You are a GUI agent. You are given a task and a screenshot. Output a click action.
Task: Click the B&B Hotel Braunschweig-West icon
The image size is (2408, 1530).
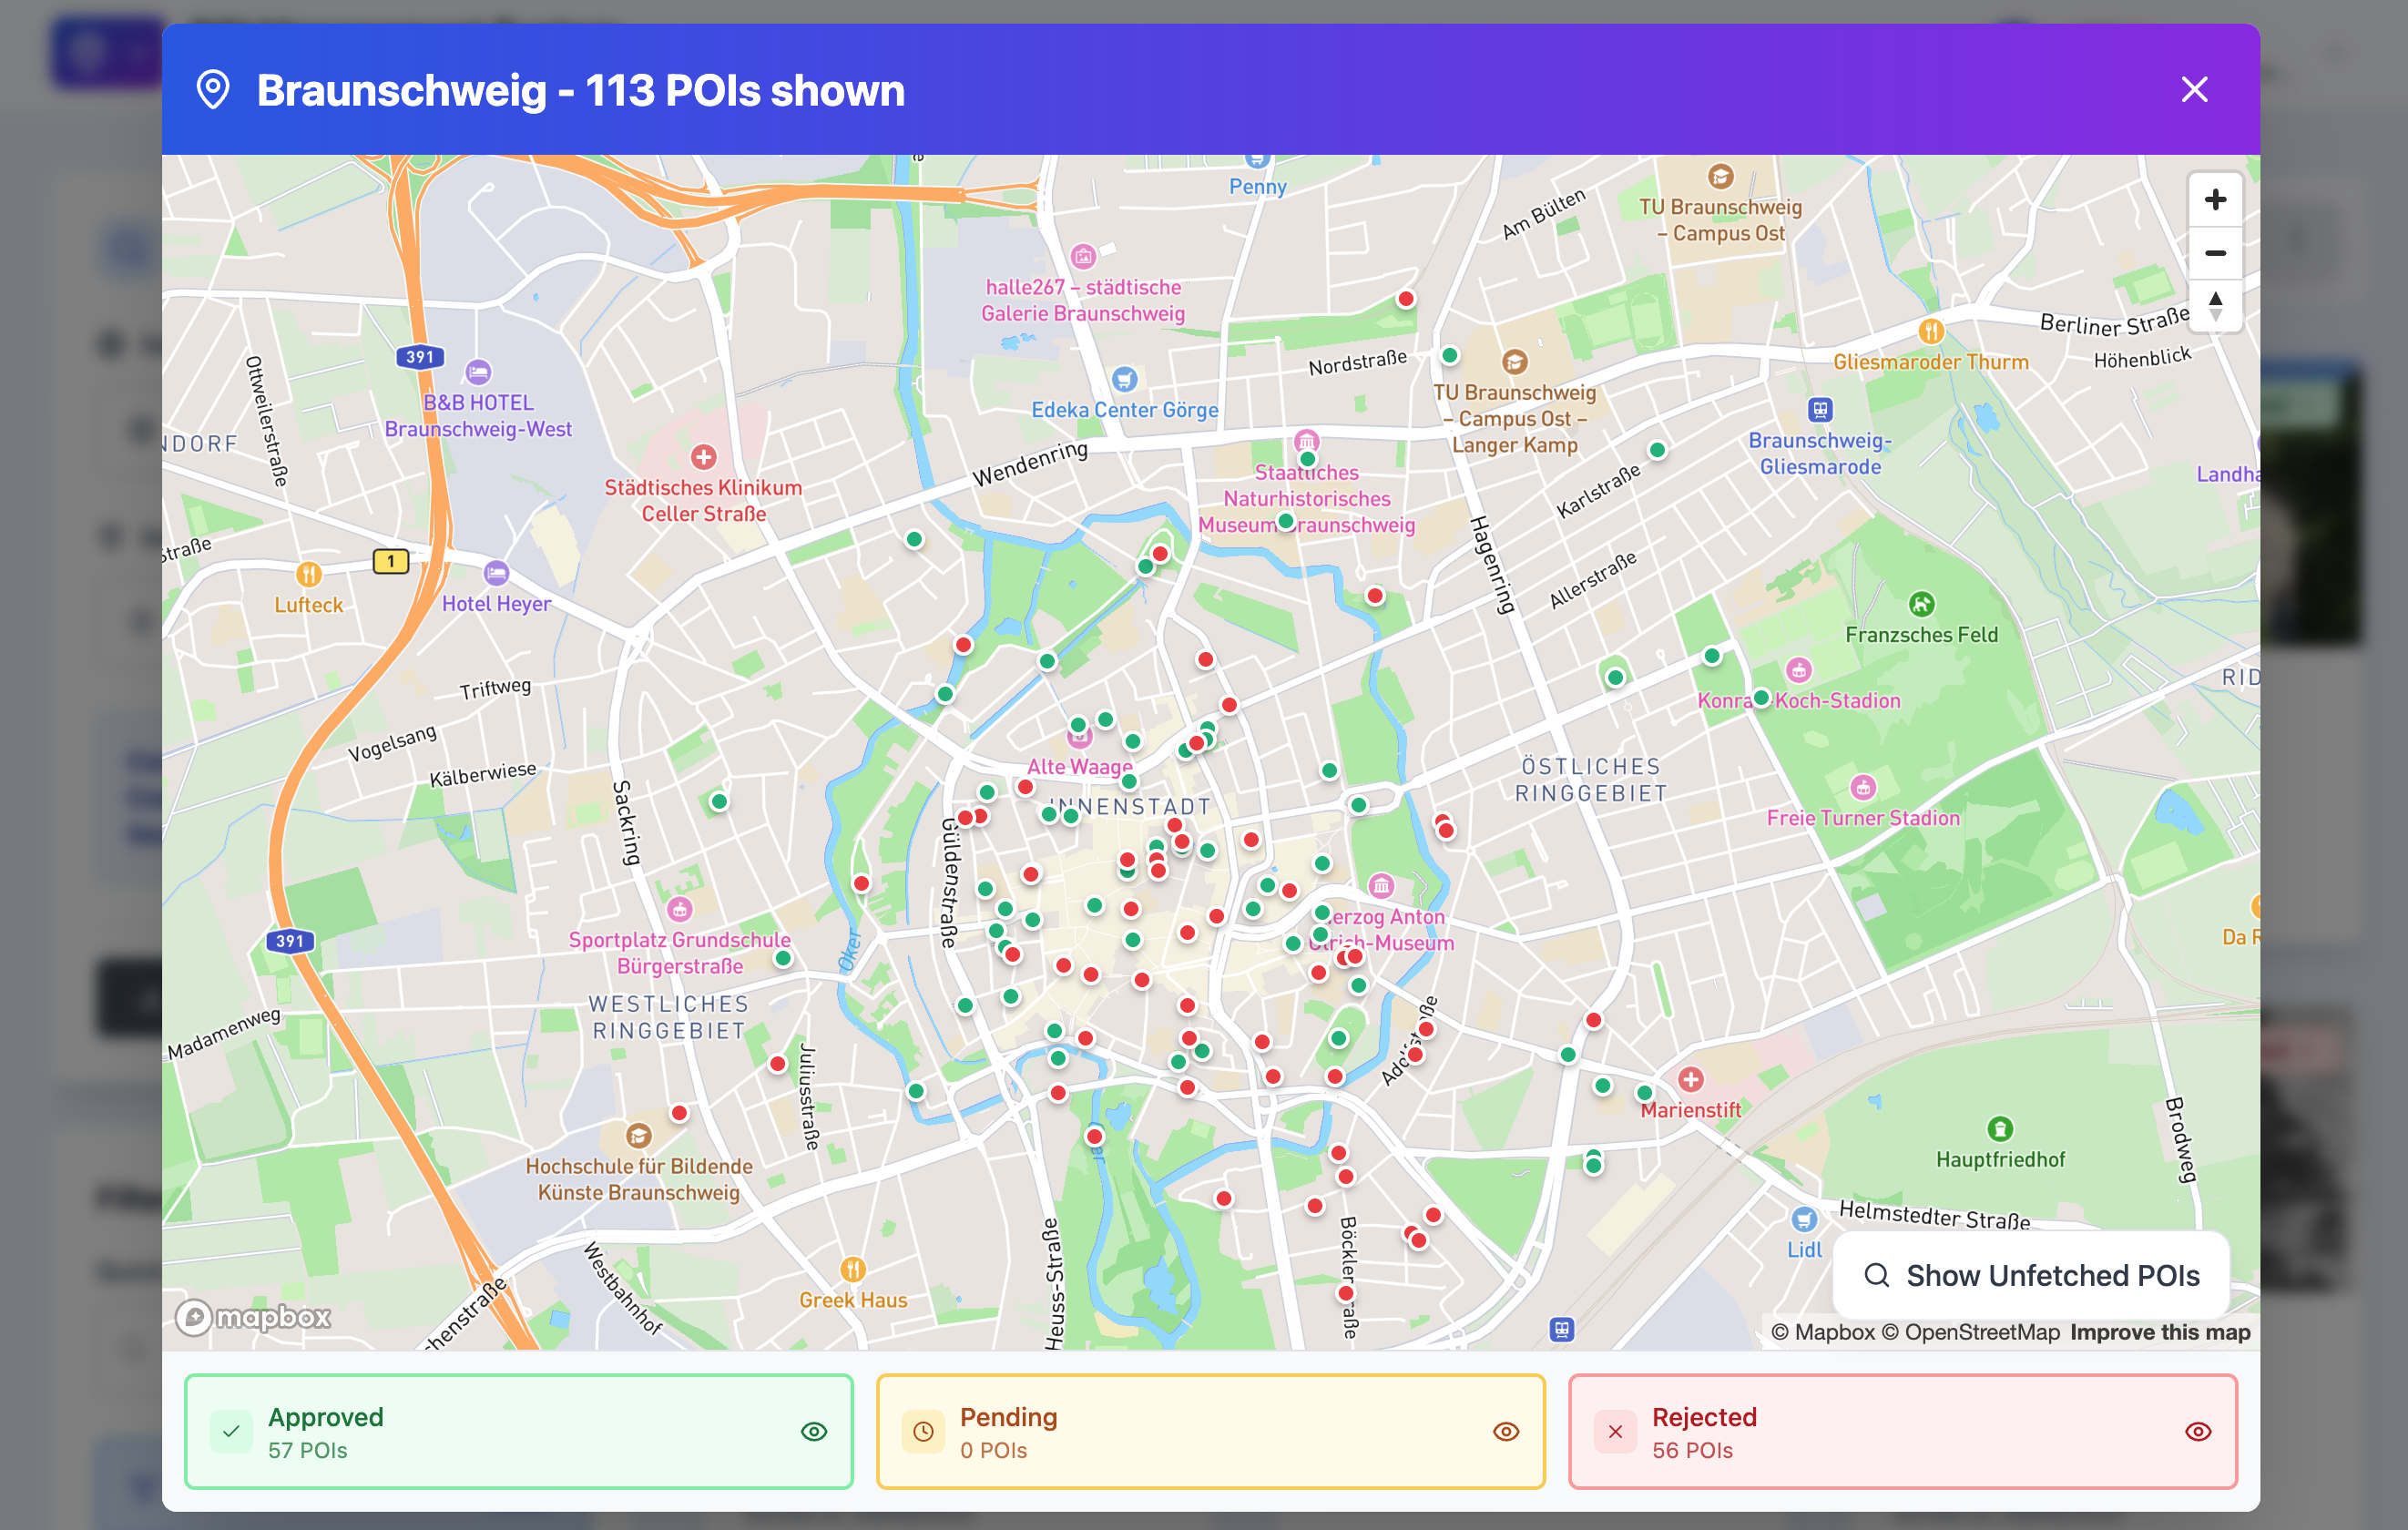click(x=478, y=373)
